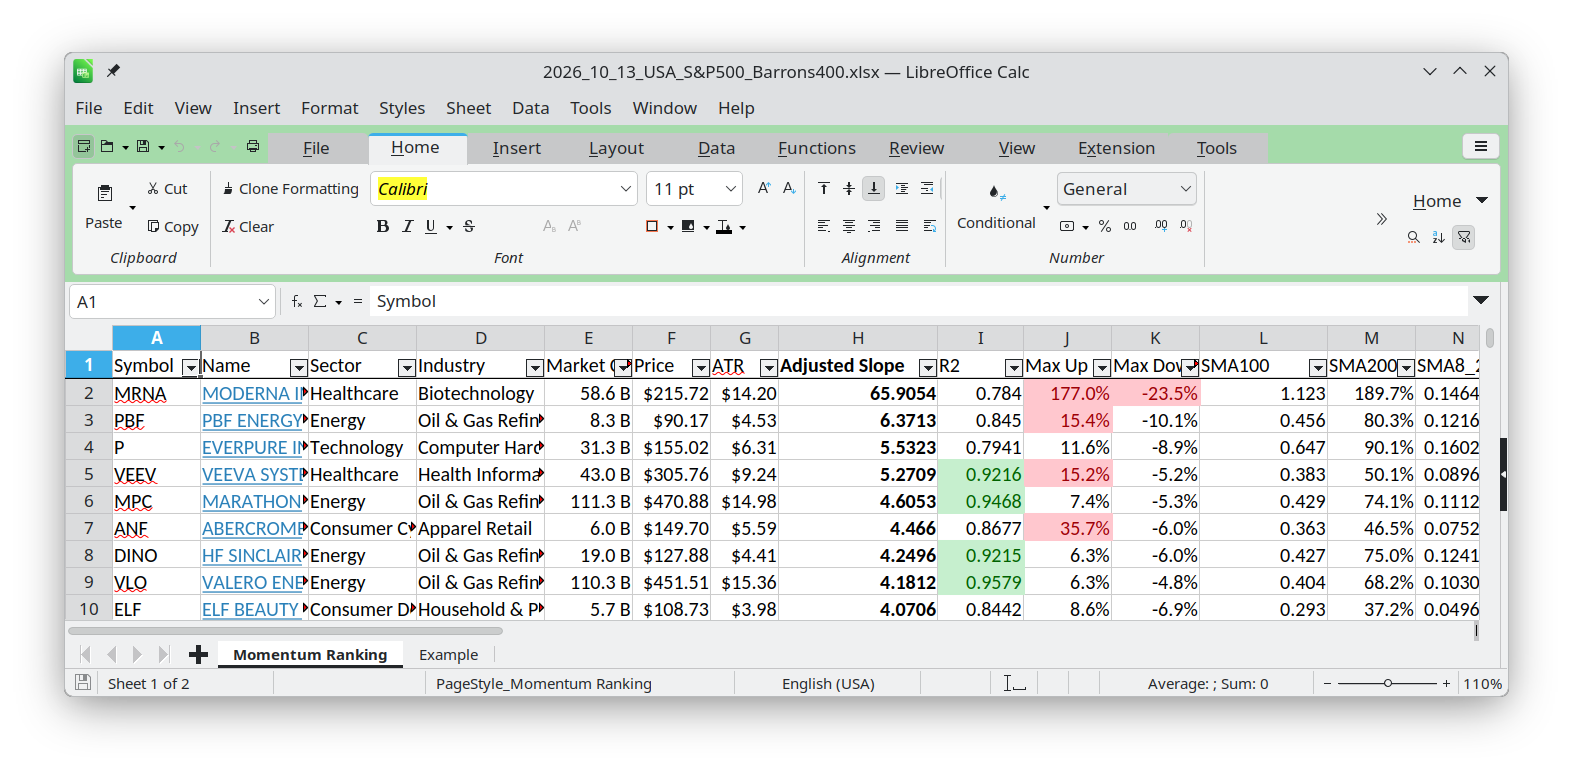Center text horizontally in the cell
Image resolution: width=1573 pixels, height=773 pixels.
click(x=849, y=226)
